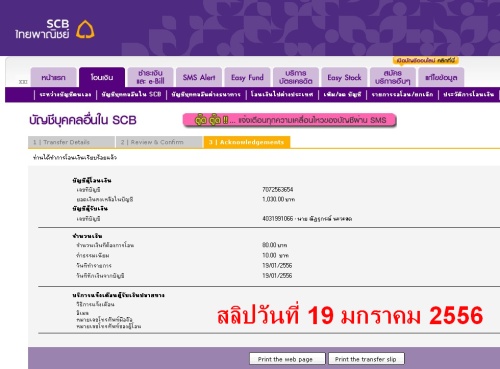Click the SCB logo in the header
500x369 pixels.
(55, 29)
